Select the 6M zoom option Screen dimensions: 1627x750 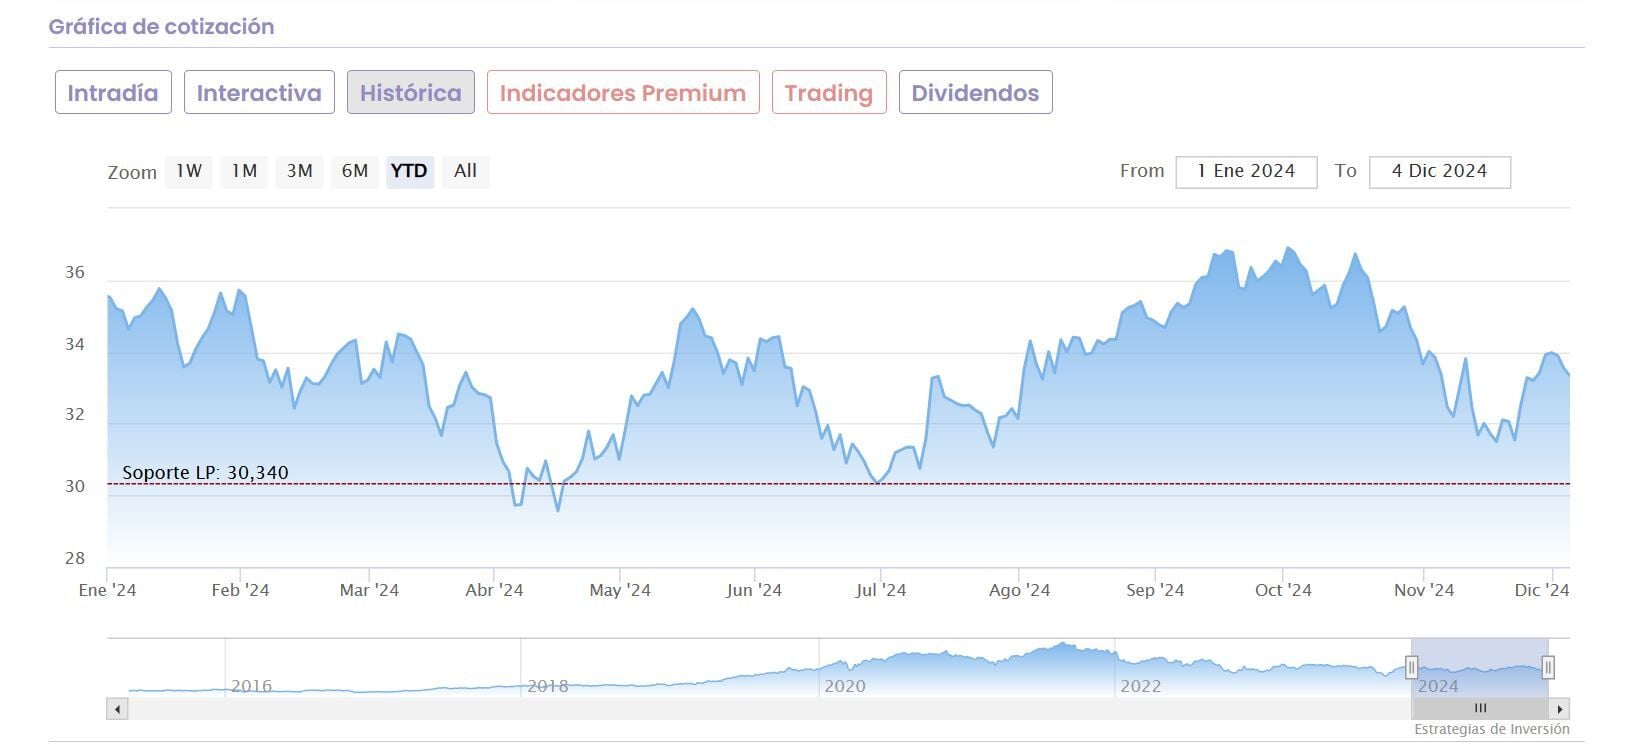[x=355, y=171]
